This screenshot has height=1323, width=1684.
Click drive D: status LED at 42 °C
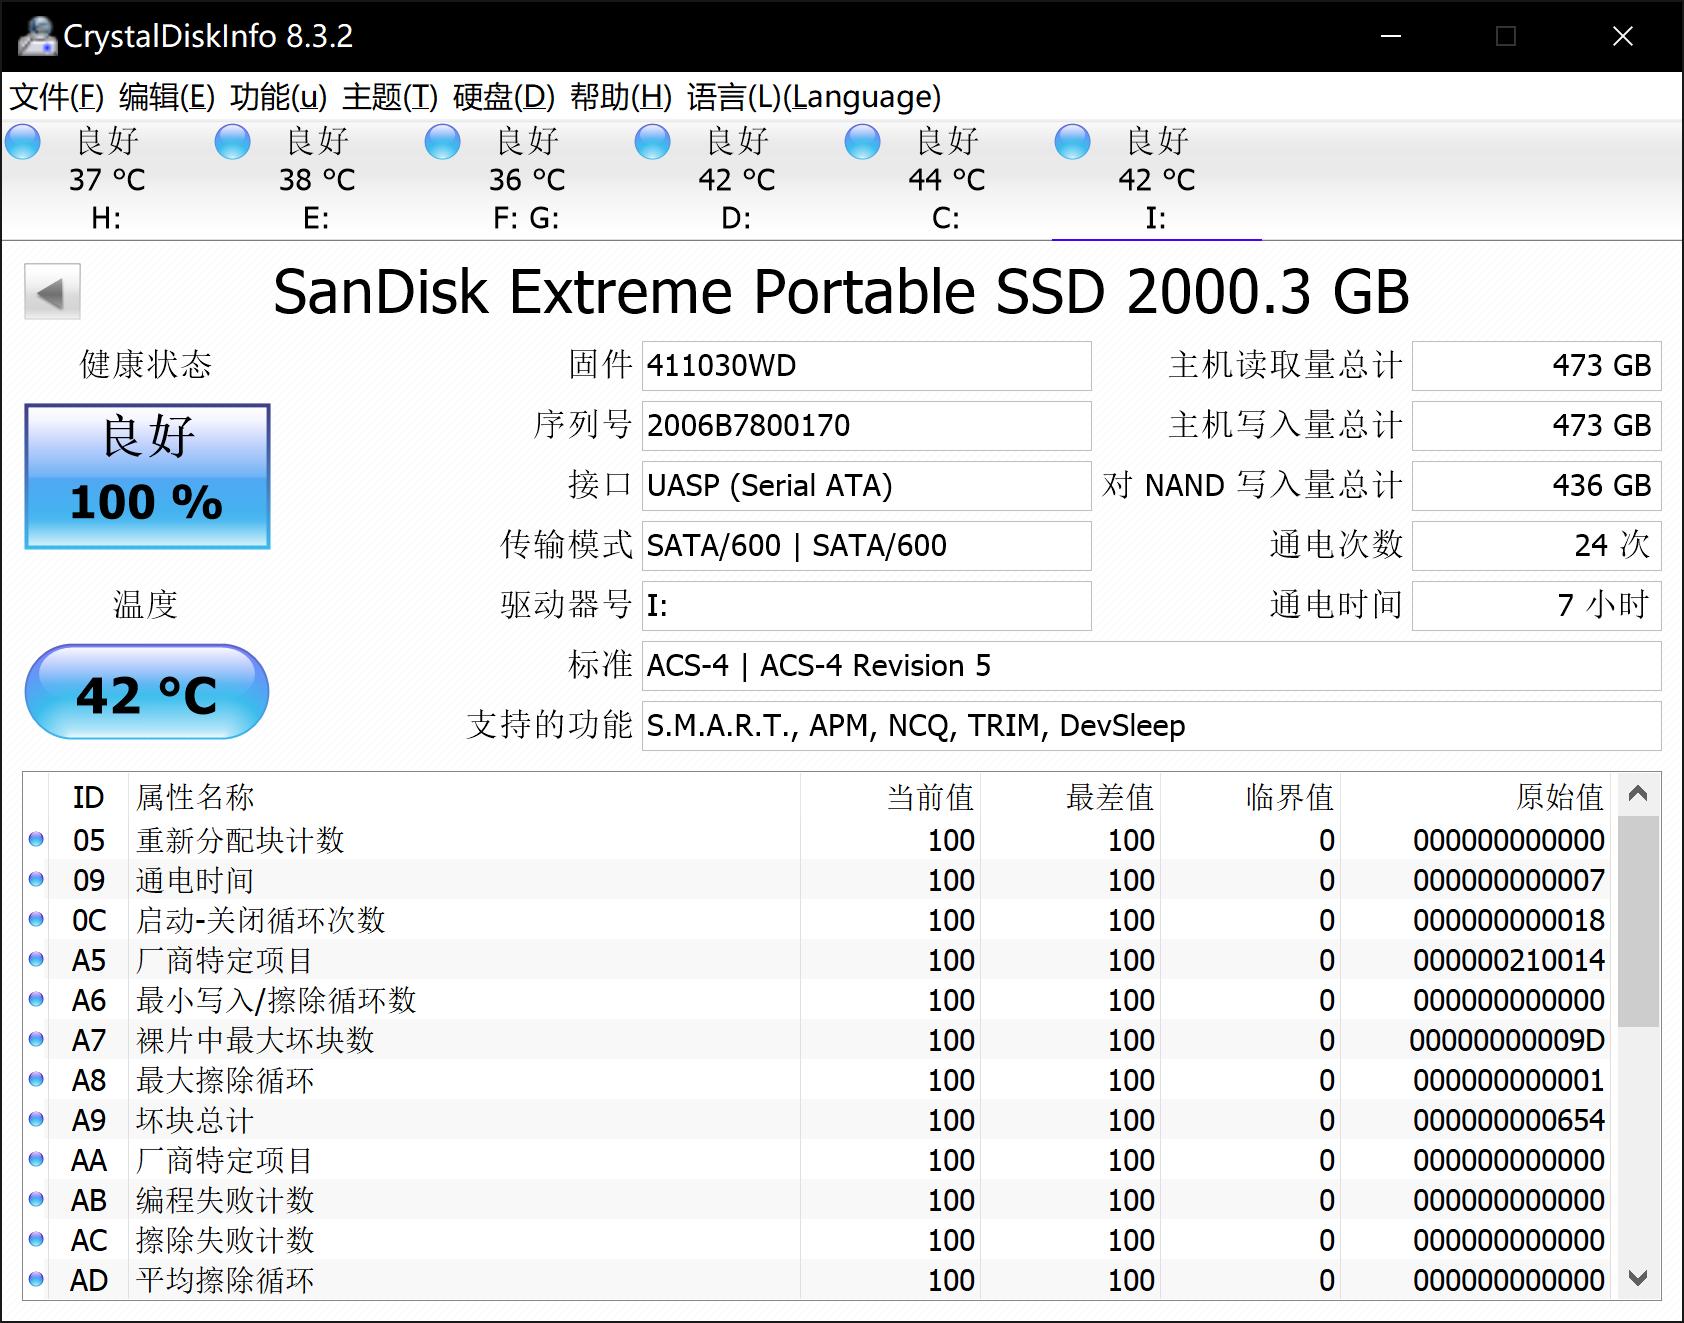point(652,142)
